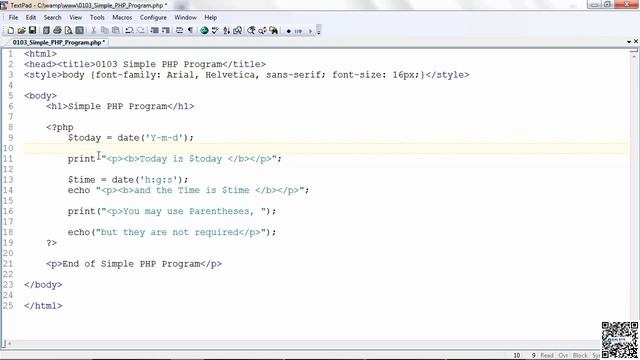Viewport: 640px width, 360px height.
Task: Click the 'but they are not required' echo line
Action: click(172, 232)
